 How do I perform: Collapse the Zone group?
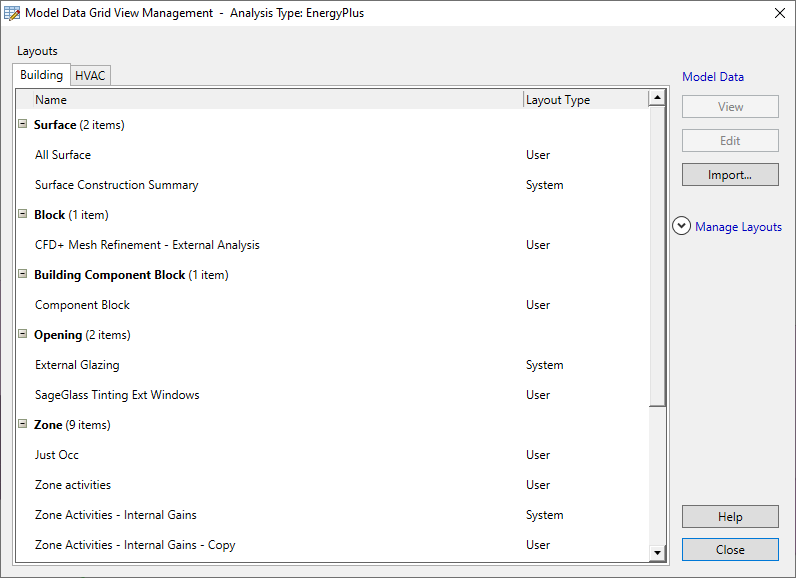point(23,425)
